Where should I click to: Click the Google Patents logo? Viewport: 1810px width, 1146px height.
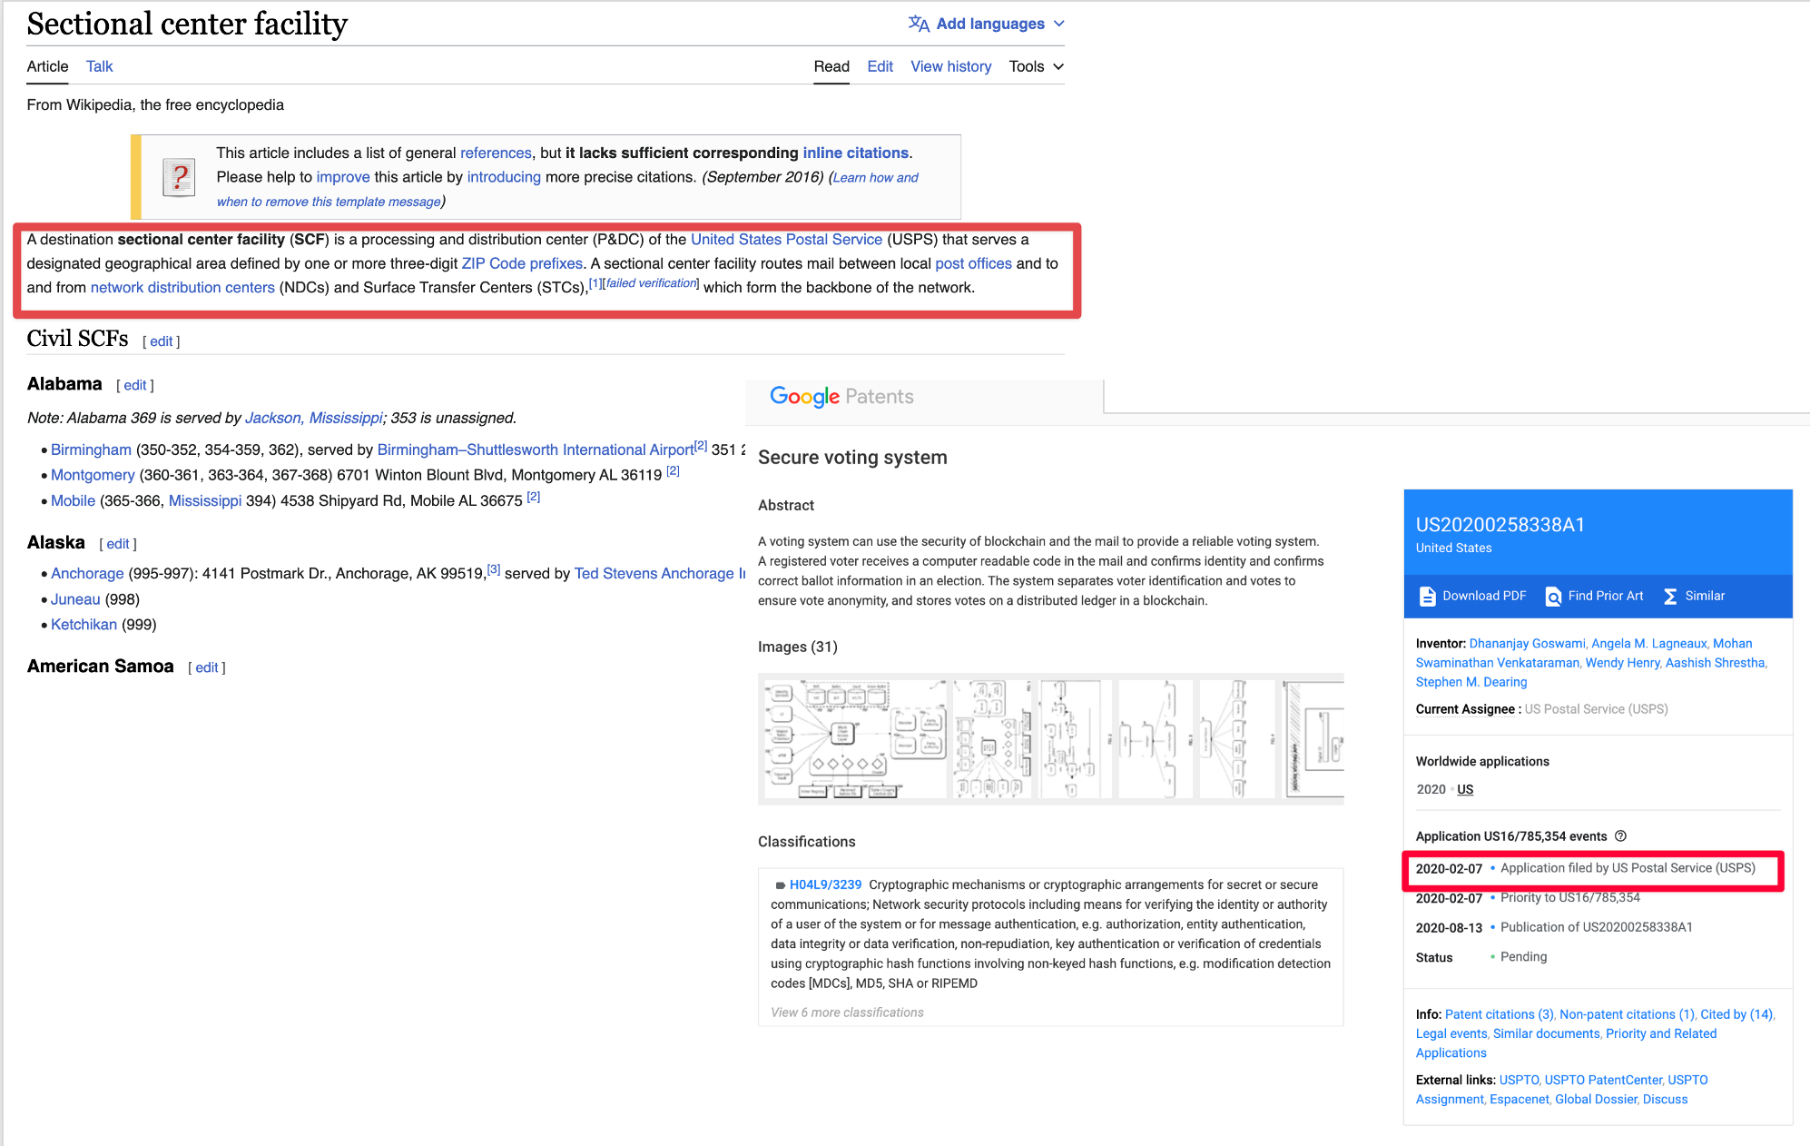coord(841,396)
